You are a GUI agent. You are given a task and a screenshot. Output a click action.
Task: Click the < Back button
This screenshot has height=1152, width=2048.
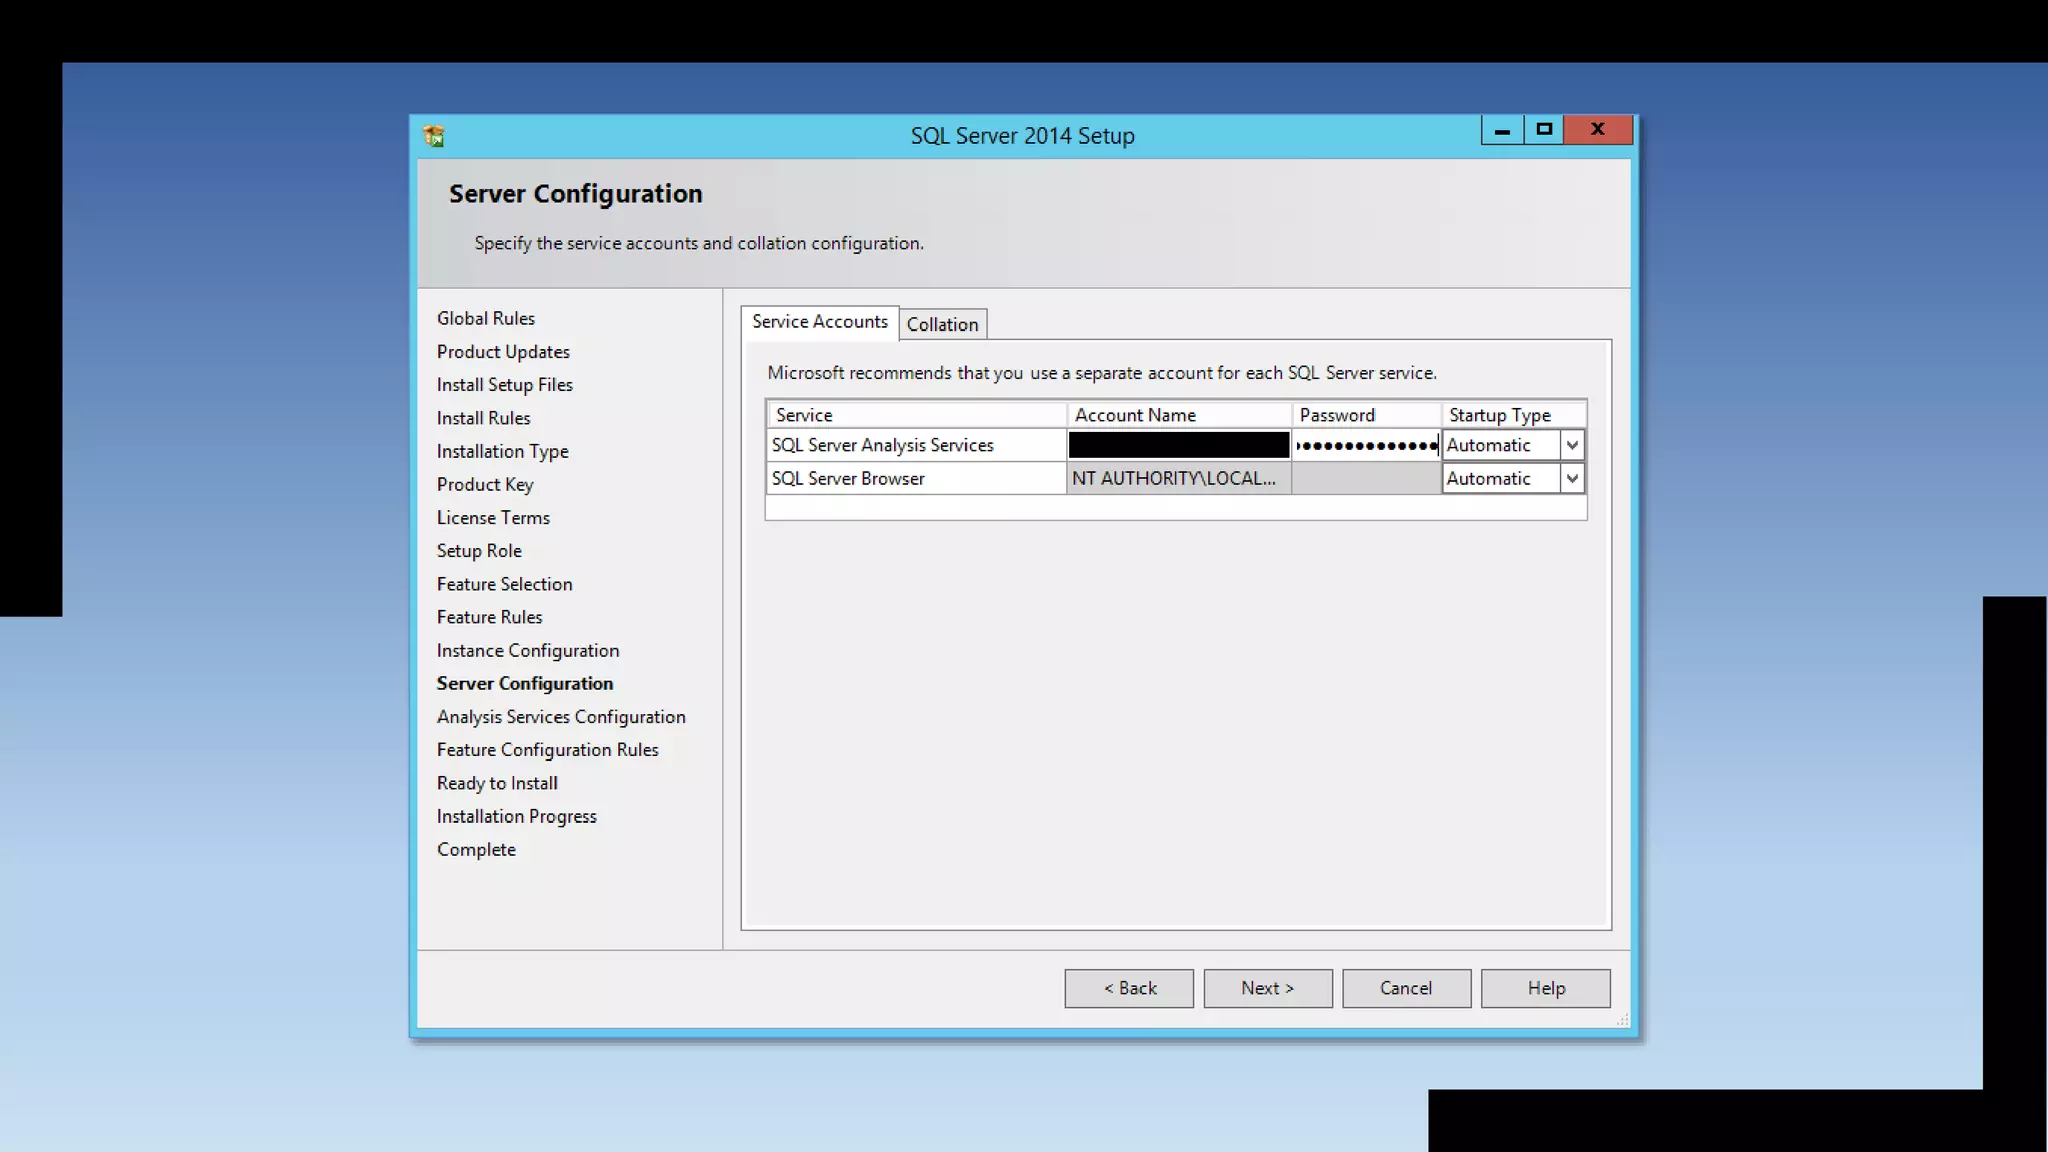click(1129, 988)
